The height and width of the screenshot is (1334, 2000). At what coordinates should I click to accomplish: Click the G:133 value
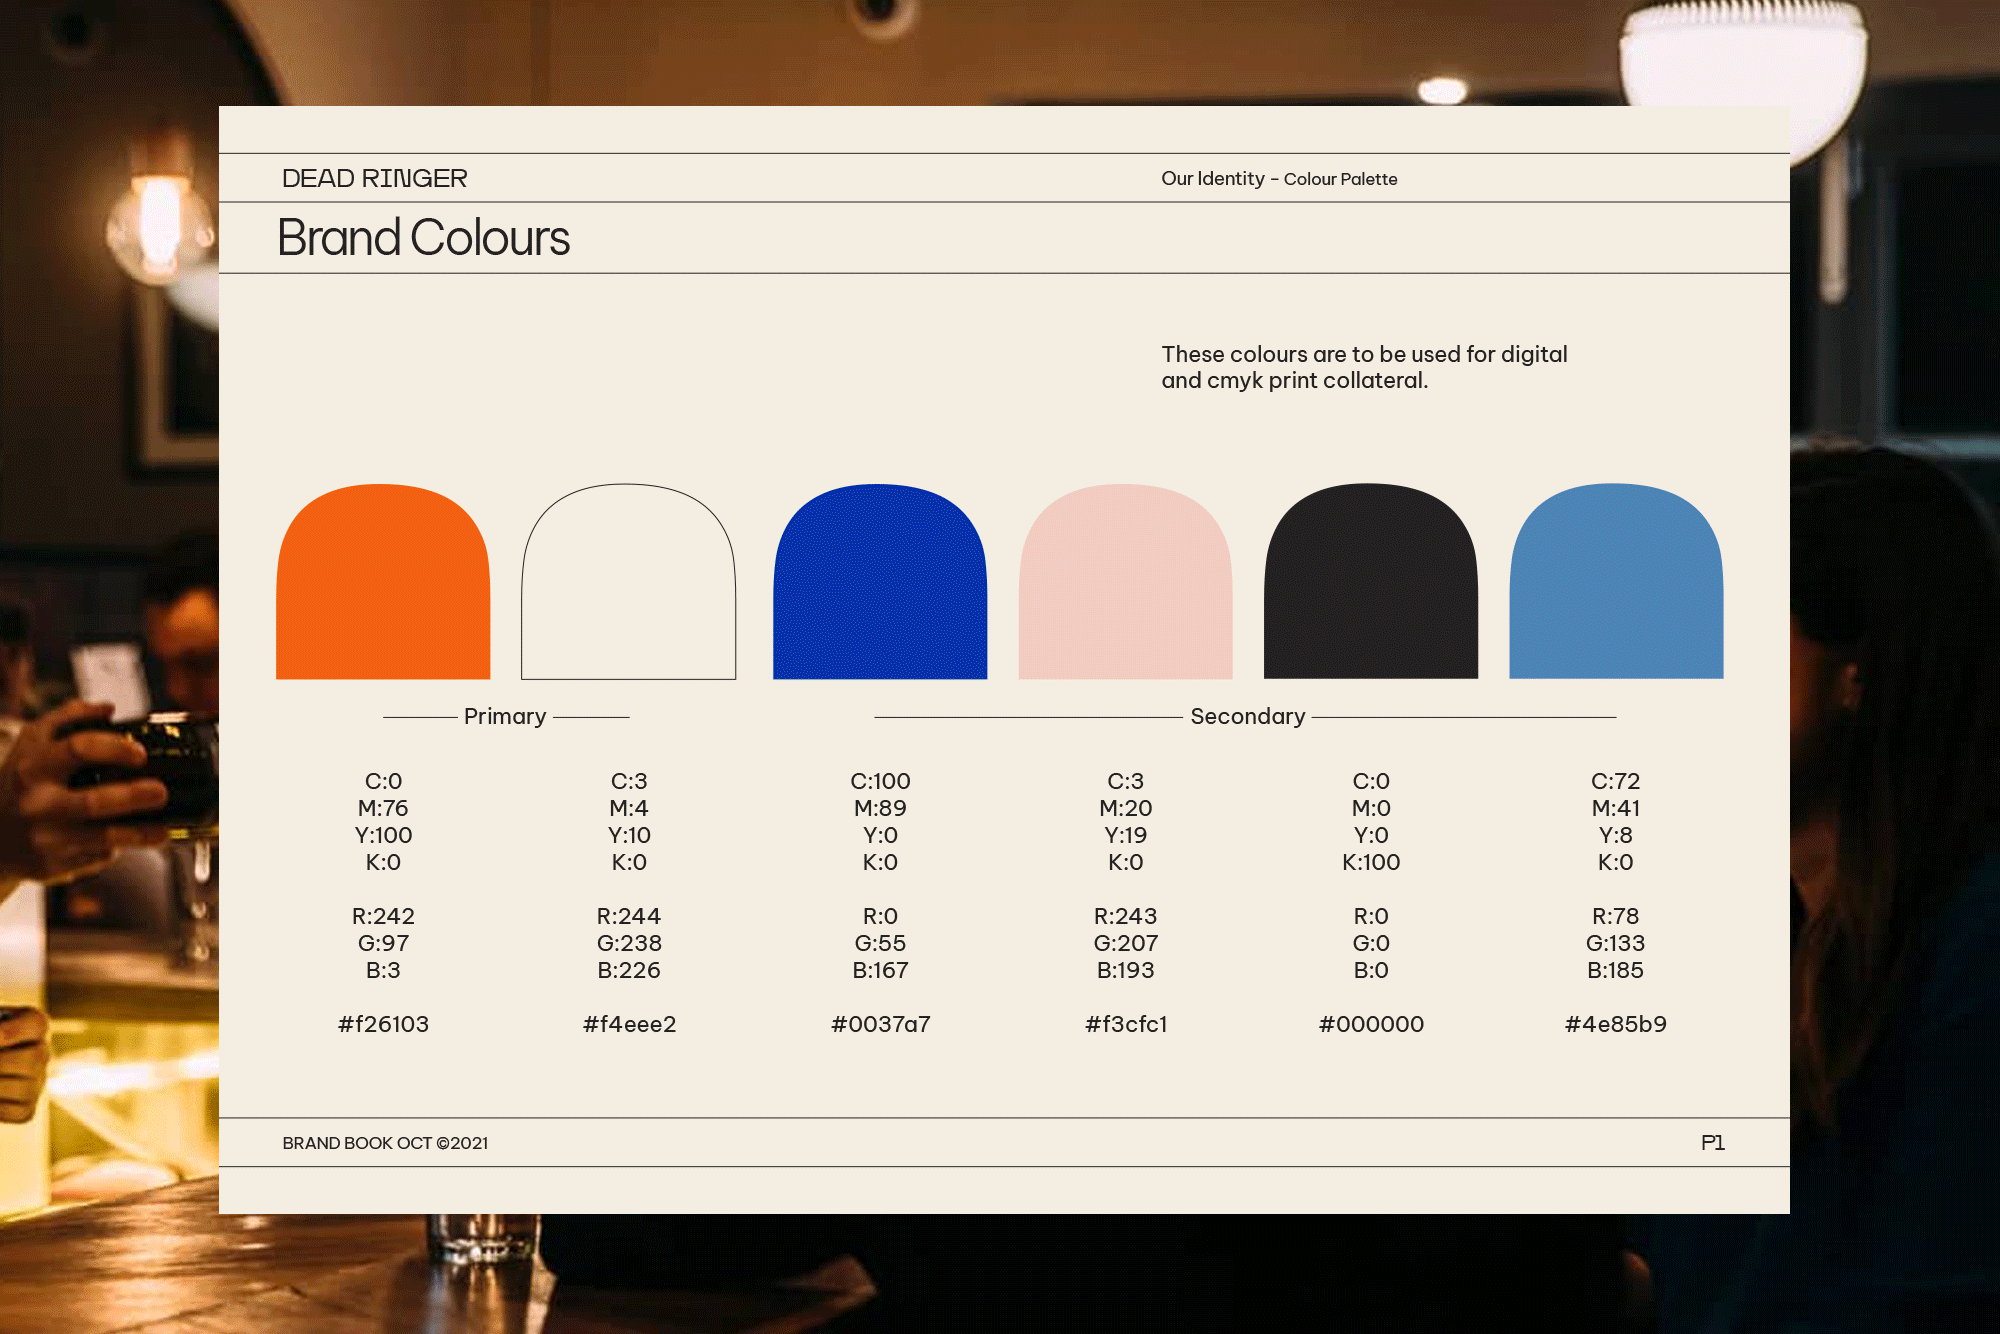(1616, 943)
